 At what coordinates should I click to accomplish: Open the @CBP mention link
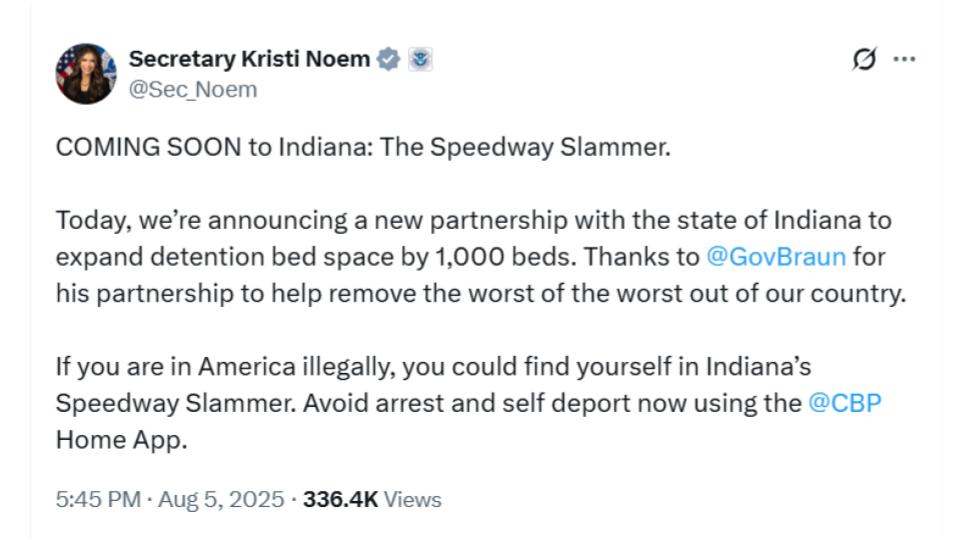point(845,403)
